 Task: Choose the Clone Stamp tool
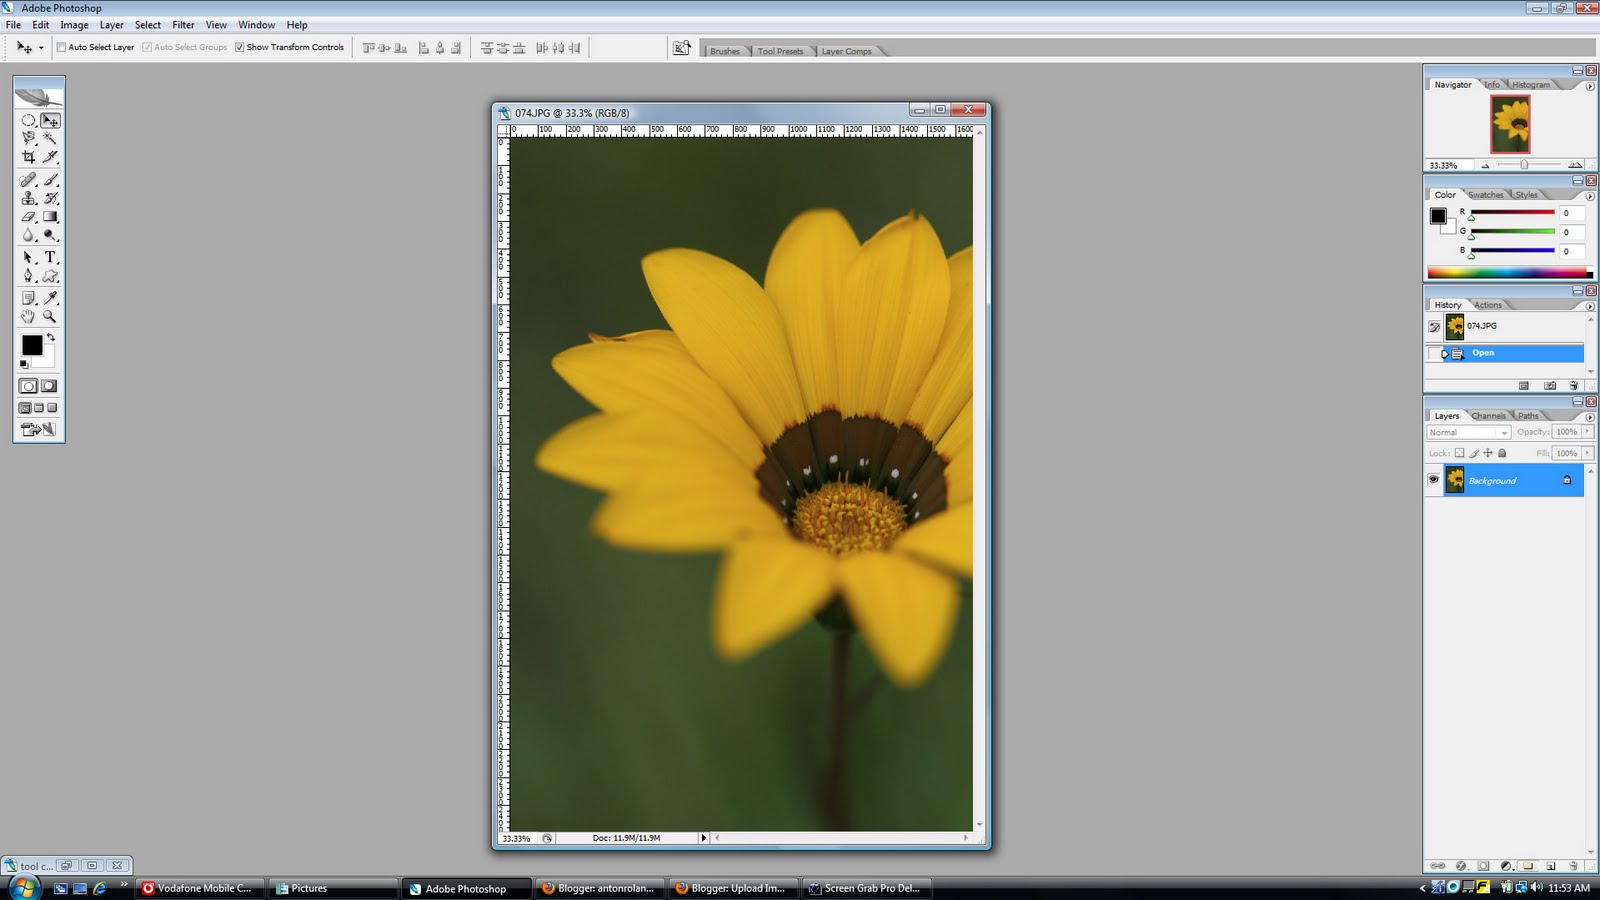(x=28, y=198)
